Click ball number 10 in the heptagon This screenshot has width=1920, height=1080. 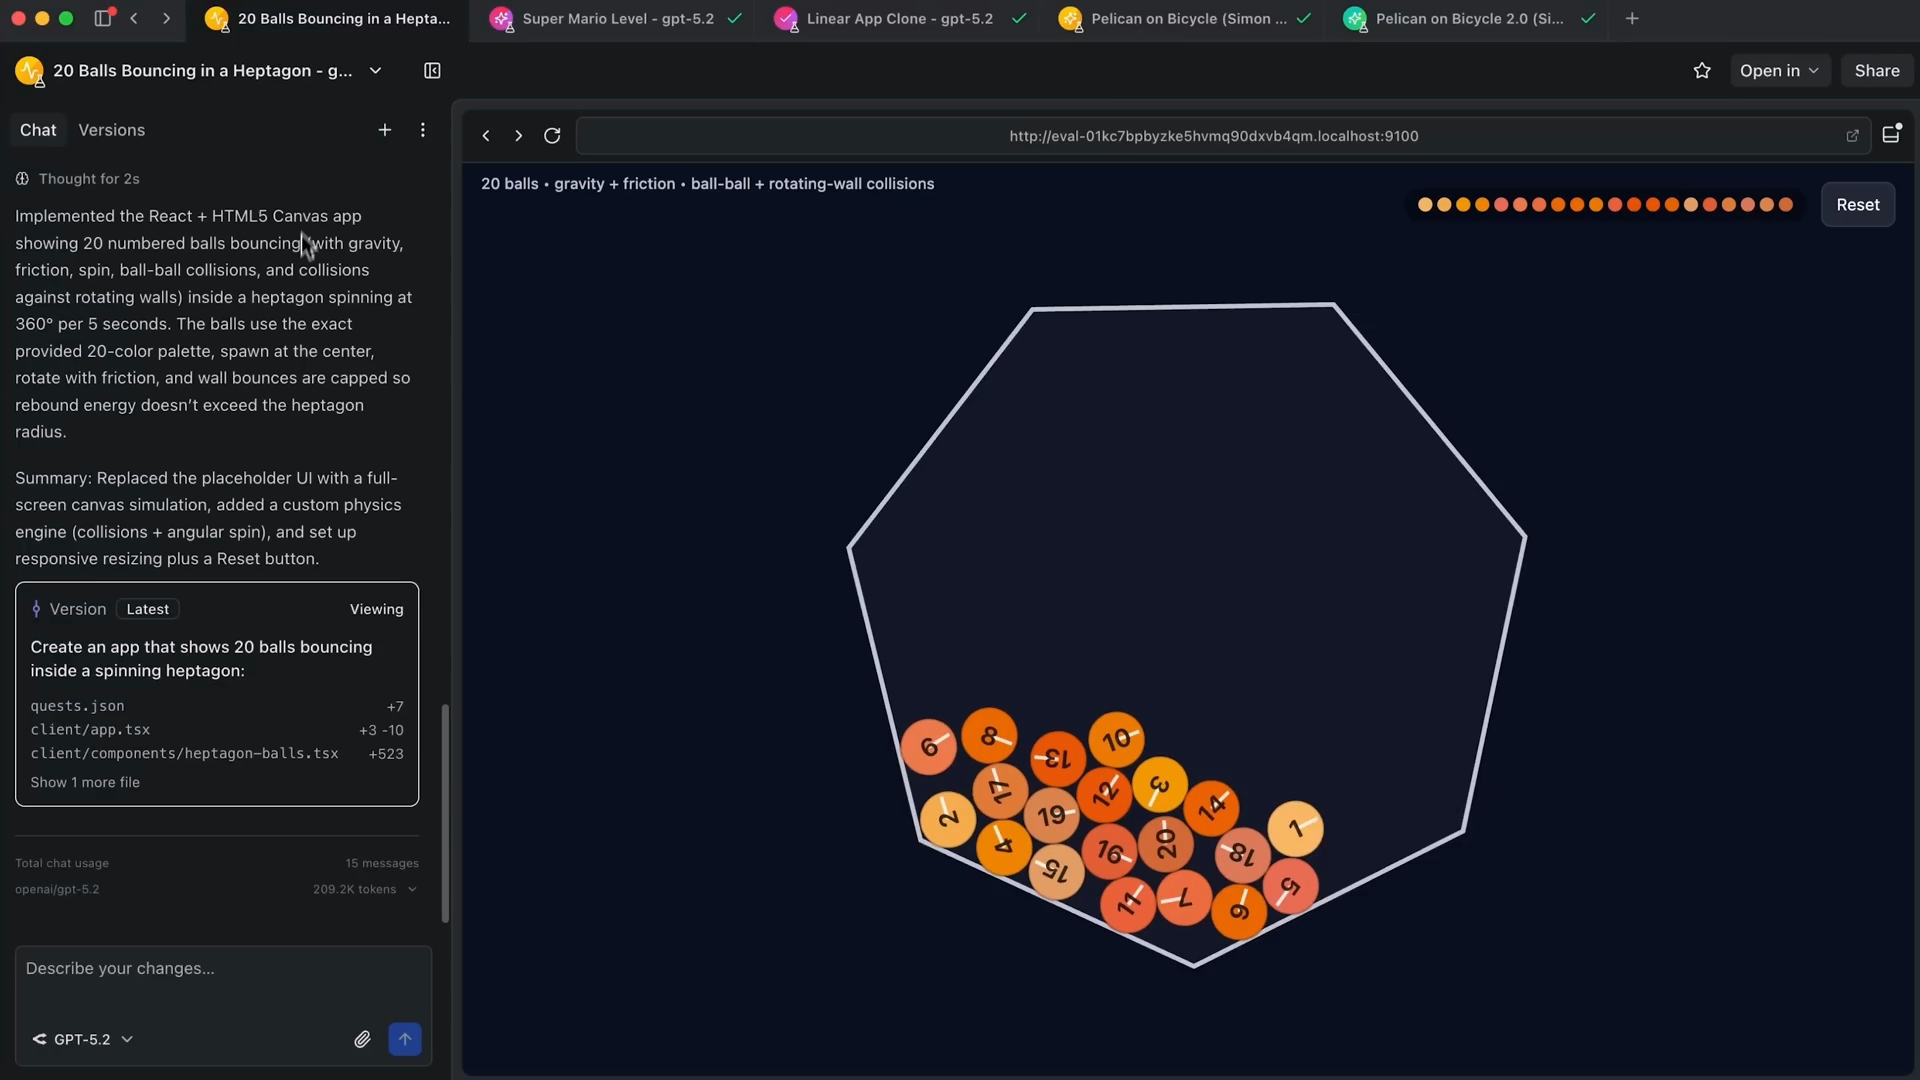pyautogui.click(x=1116, y=739)
